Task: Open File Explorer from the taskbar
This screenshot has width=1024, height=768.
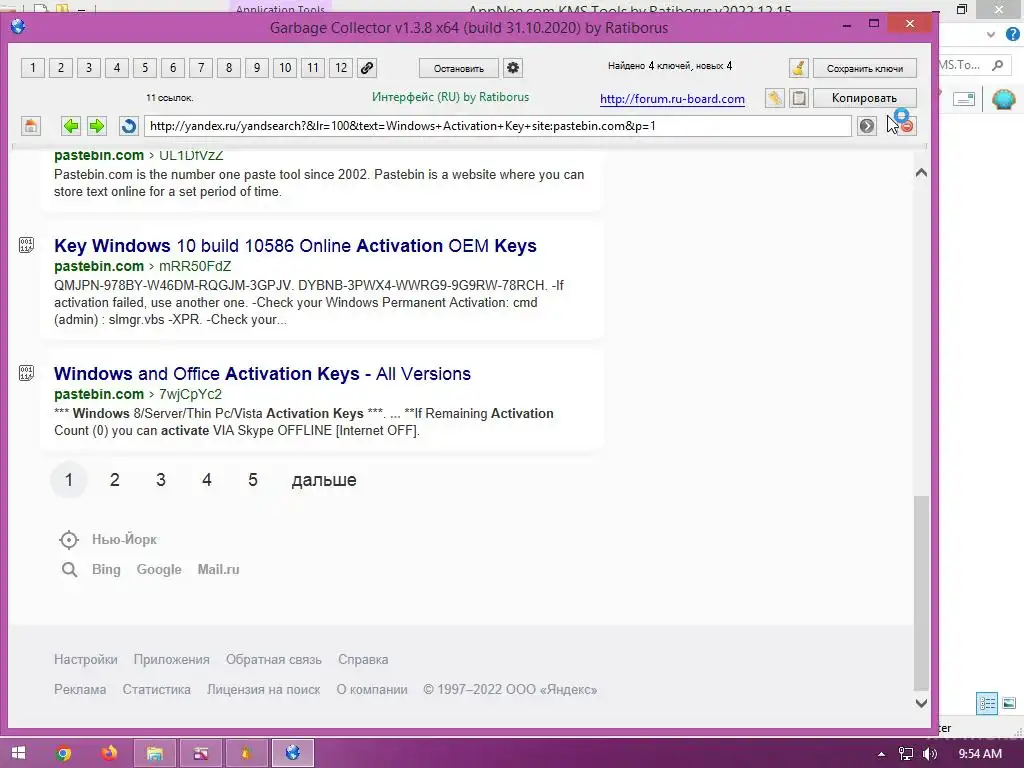Action: pyautogui.click(x=155, y=754)
